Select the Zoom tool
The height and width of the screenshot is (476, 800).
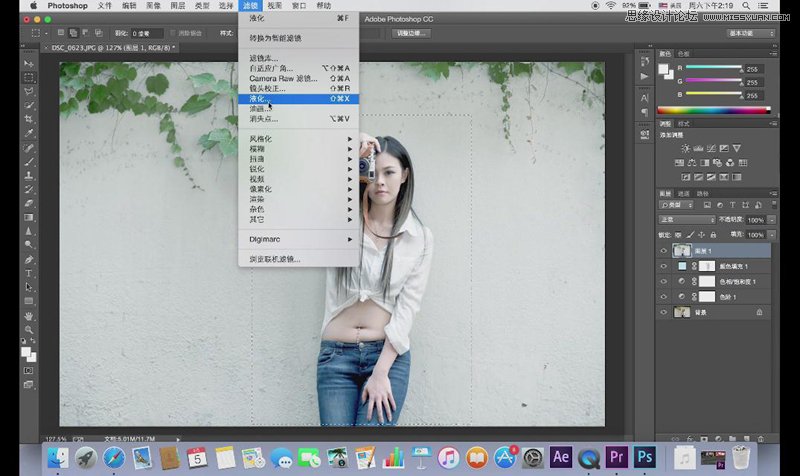pos(29,330)
